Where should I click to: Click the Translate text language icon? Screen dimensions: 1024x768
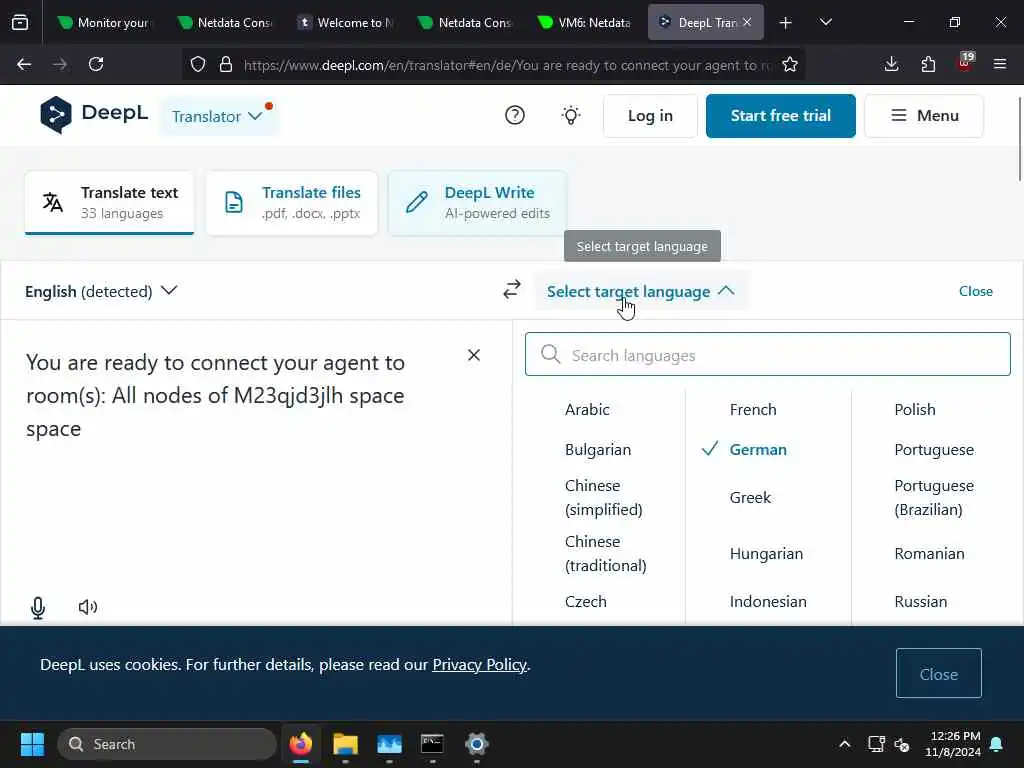pyautogui.click(x=53, y=202)
